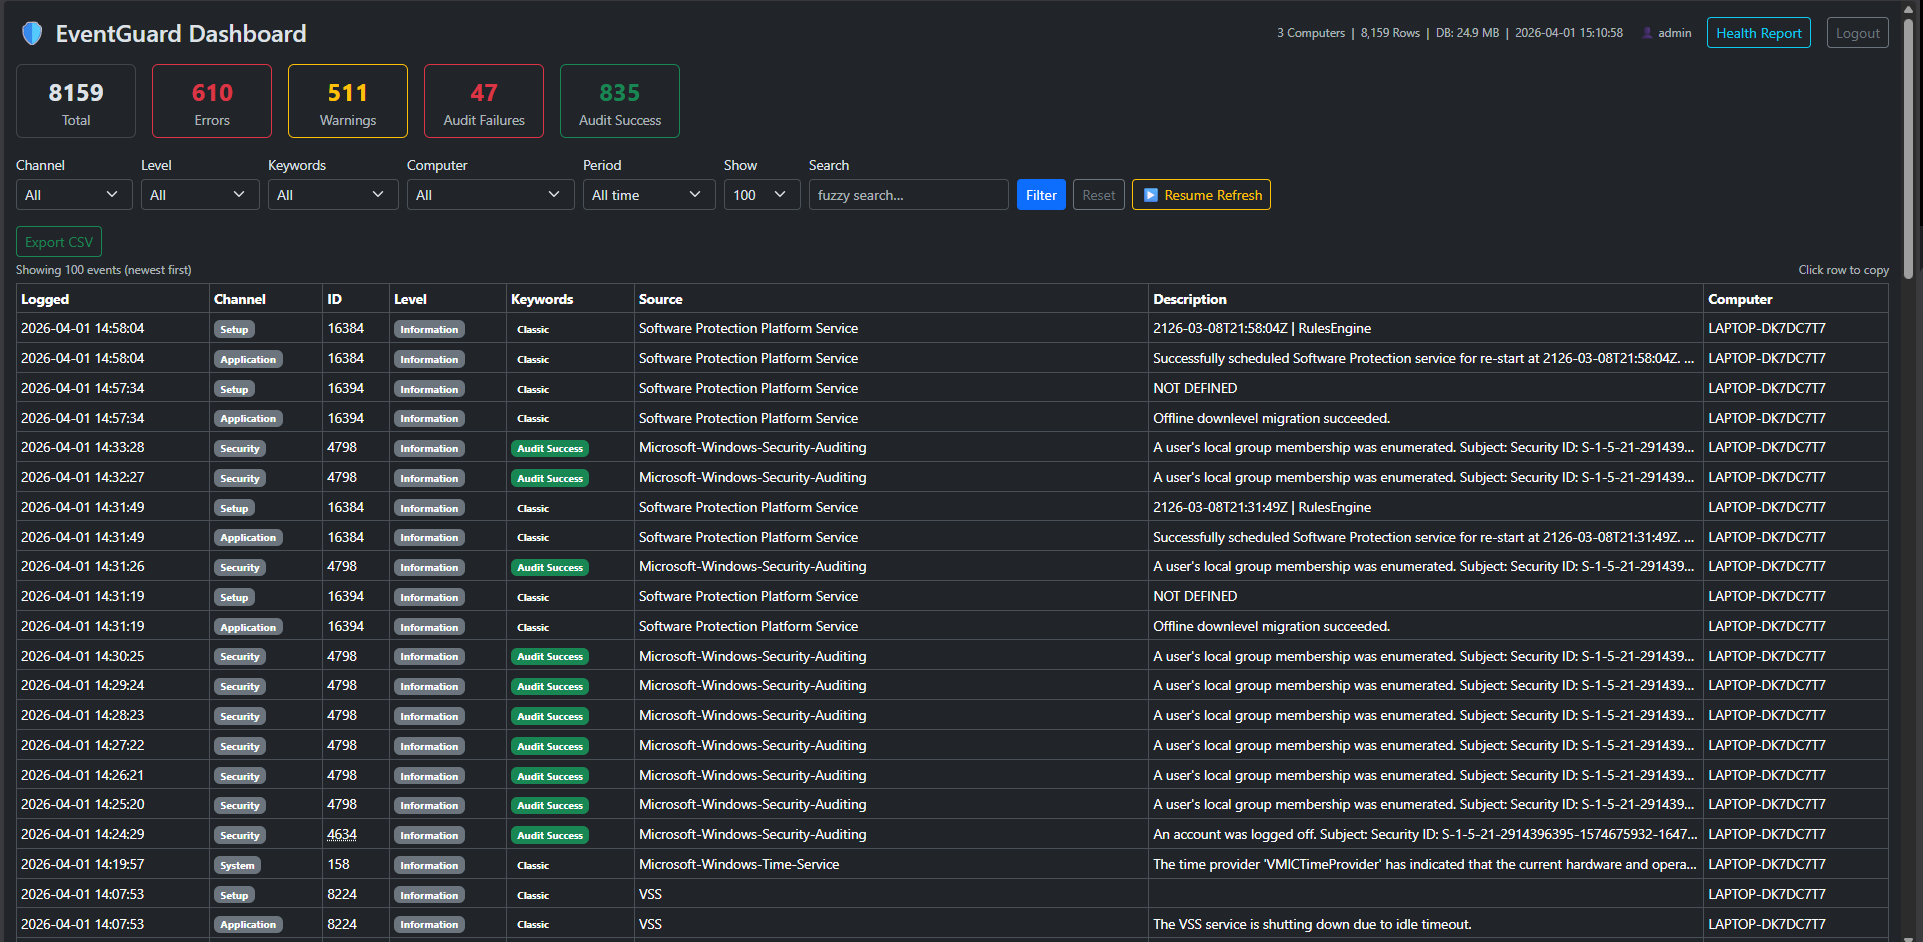
Task: Open the Computer selector dropdown
Action: [490, 195]
